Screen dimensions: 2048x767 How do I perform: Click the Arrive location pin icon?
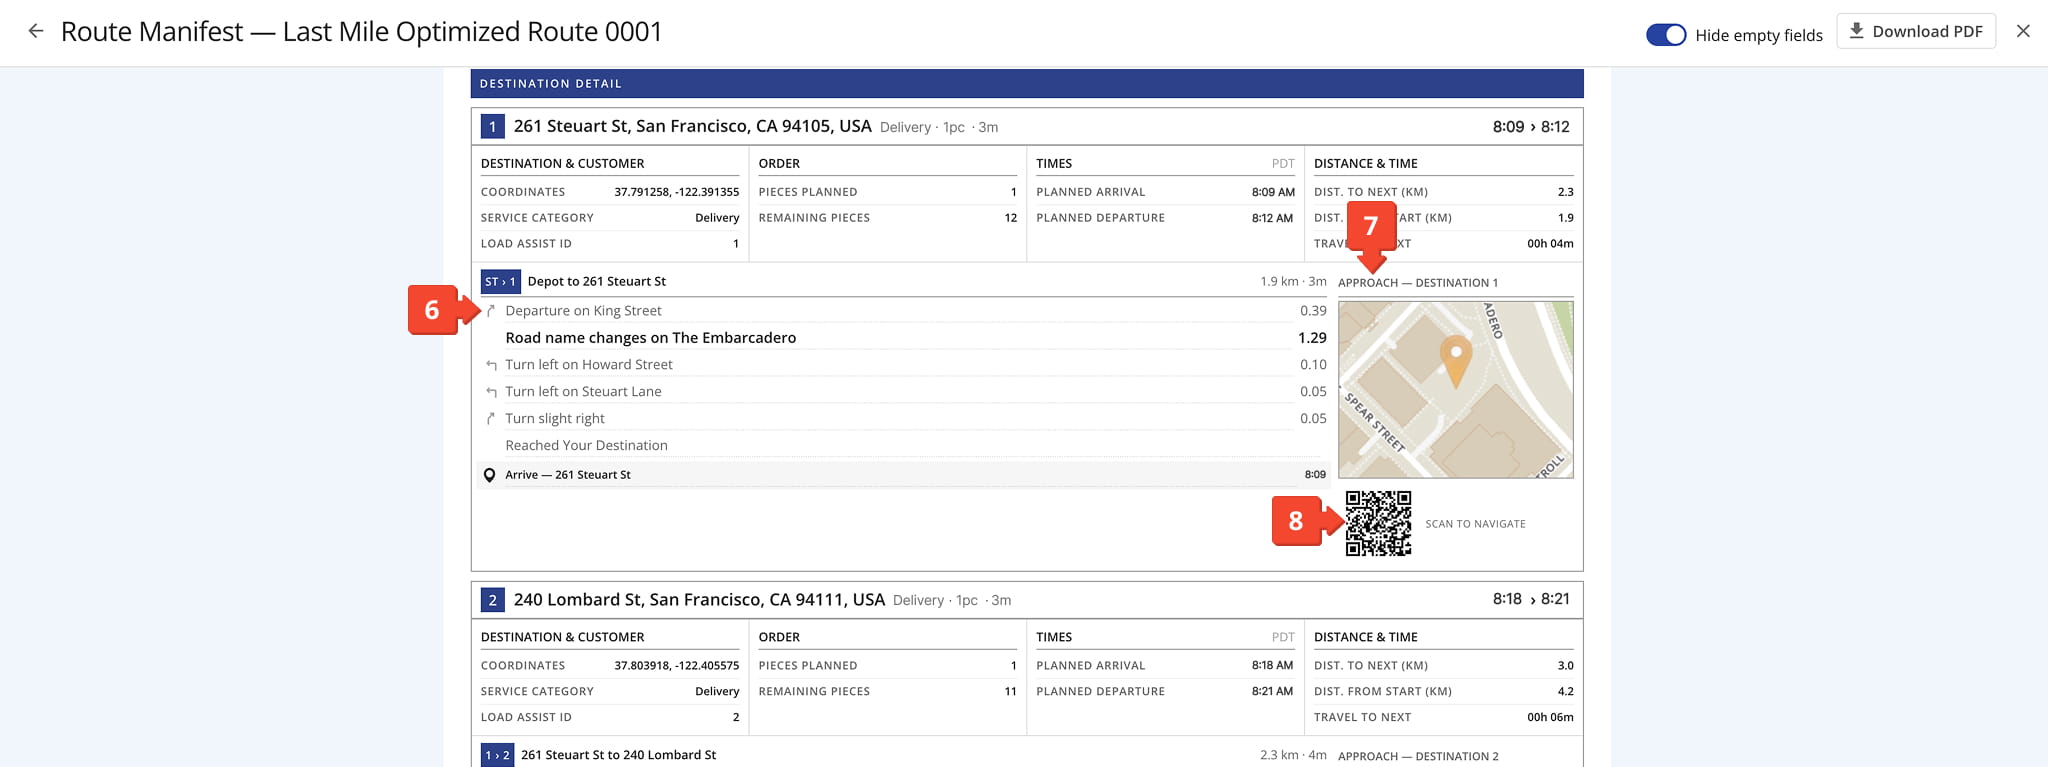click(489, 475)
